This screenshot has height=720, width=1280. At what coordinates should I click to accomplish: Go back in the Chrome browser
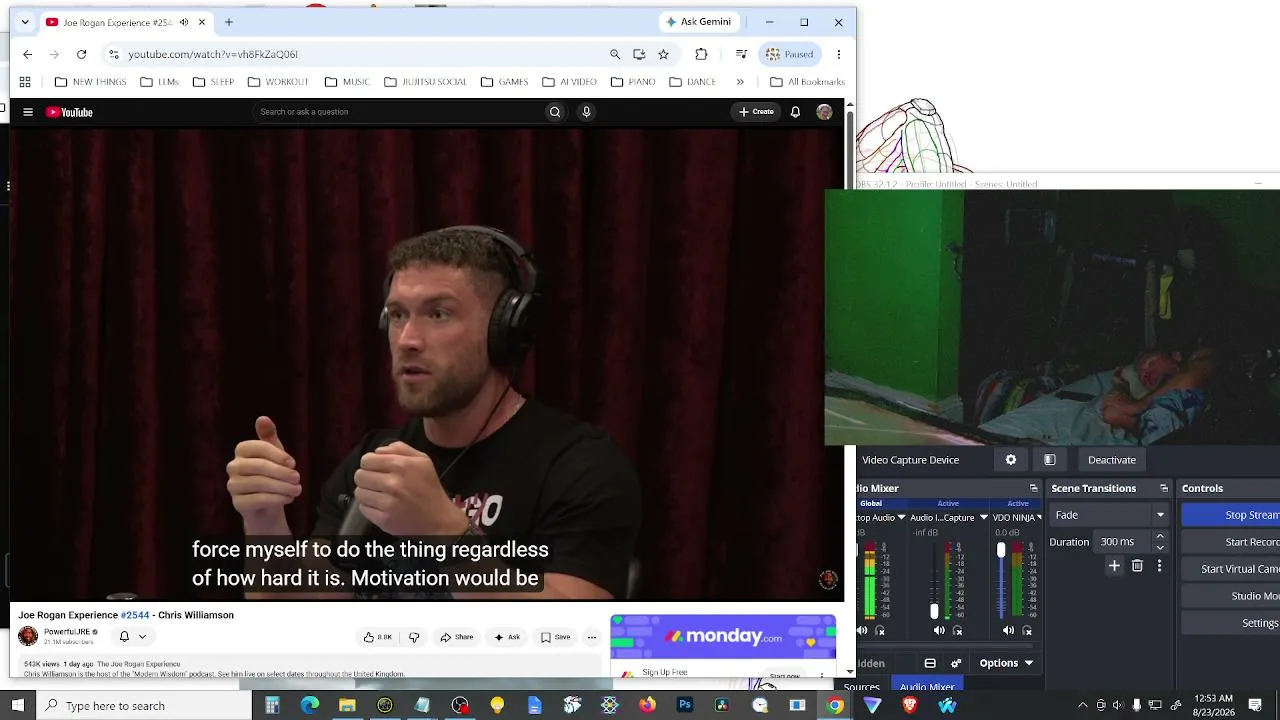tap(27, 54)
